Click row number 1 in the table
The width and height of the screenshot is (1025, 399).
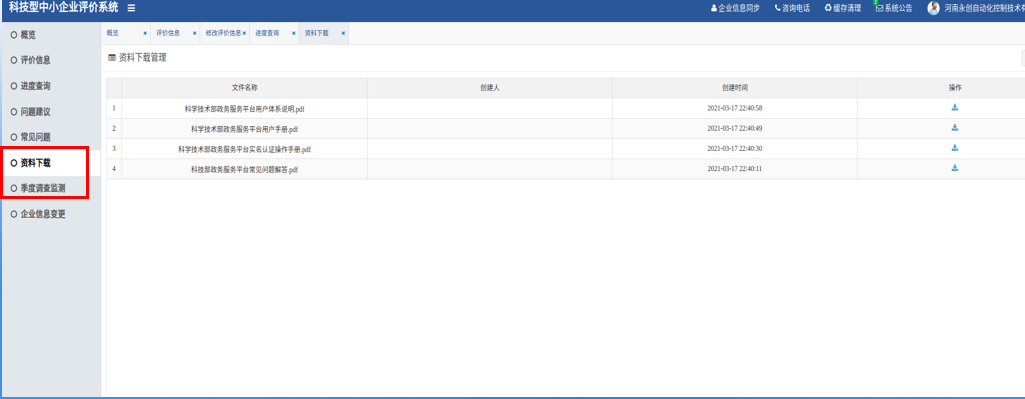[114, 108]
